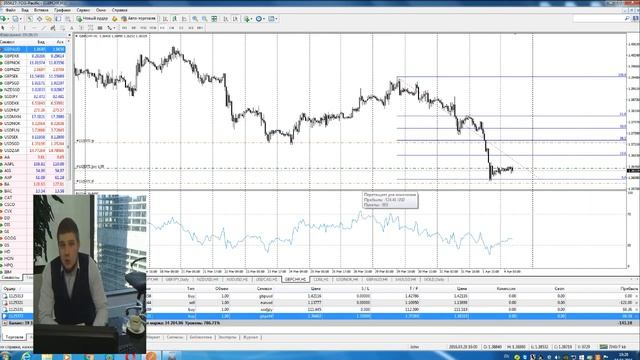Select the vertical line tool

[24, 28]
